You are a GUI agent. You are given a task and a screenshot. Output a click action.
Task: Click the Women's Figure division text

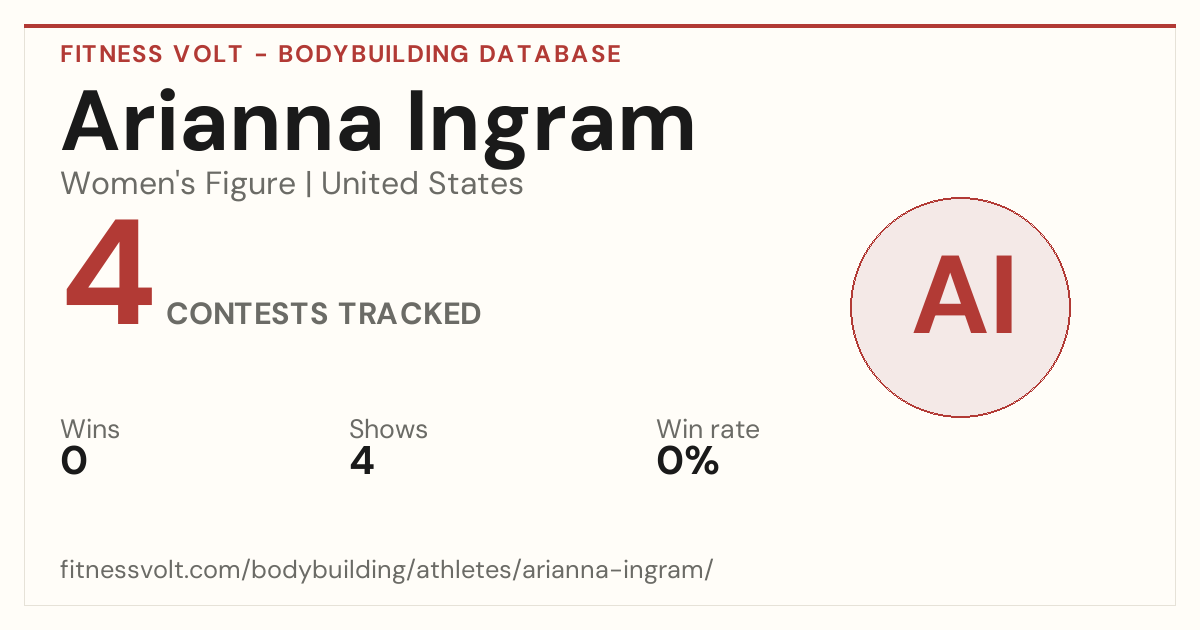[x=178, y=184]
